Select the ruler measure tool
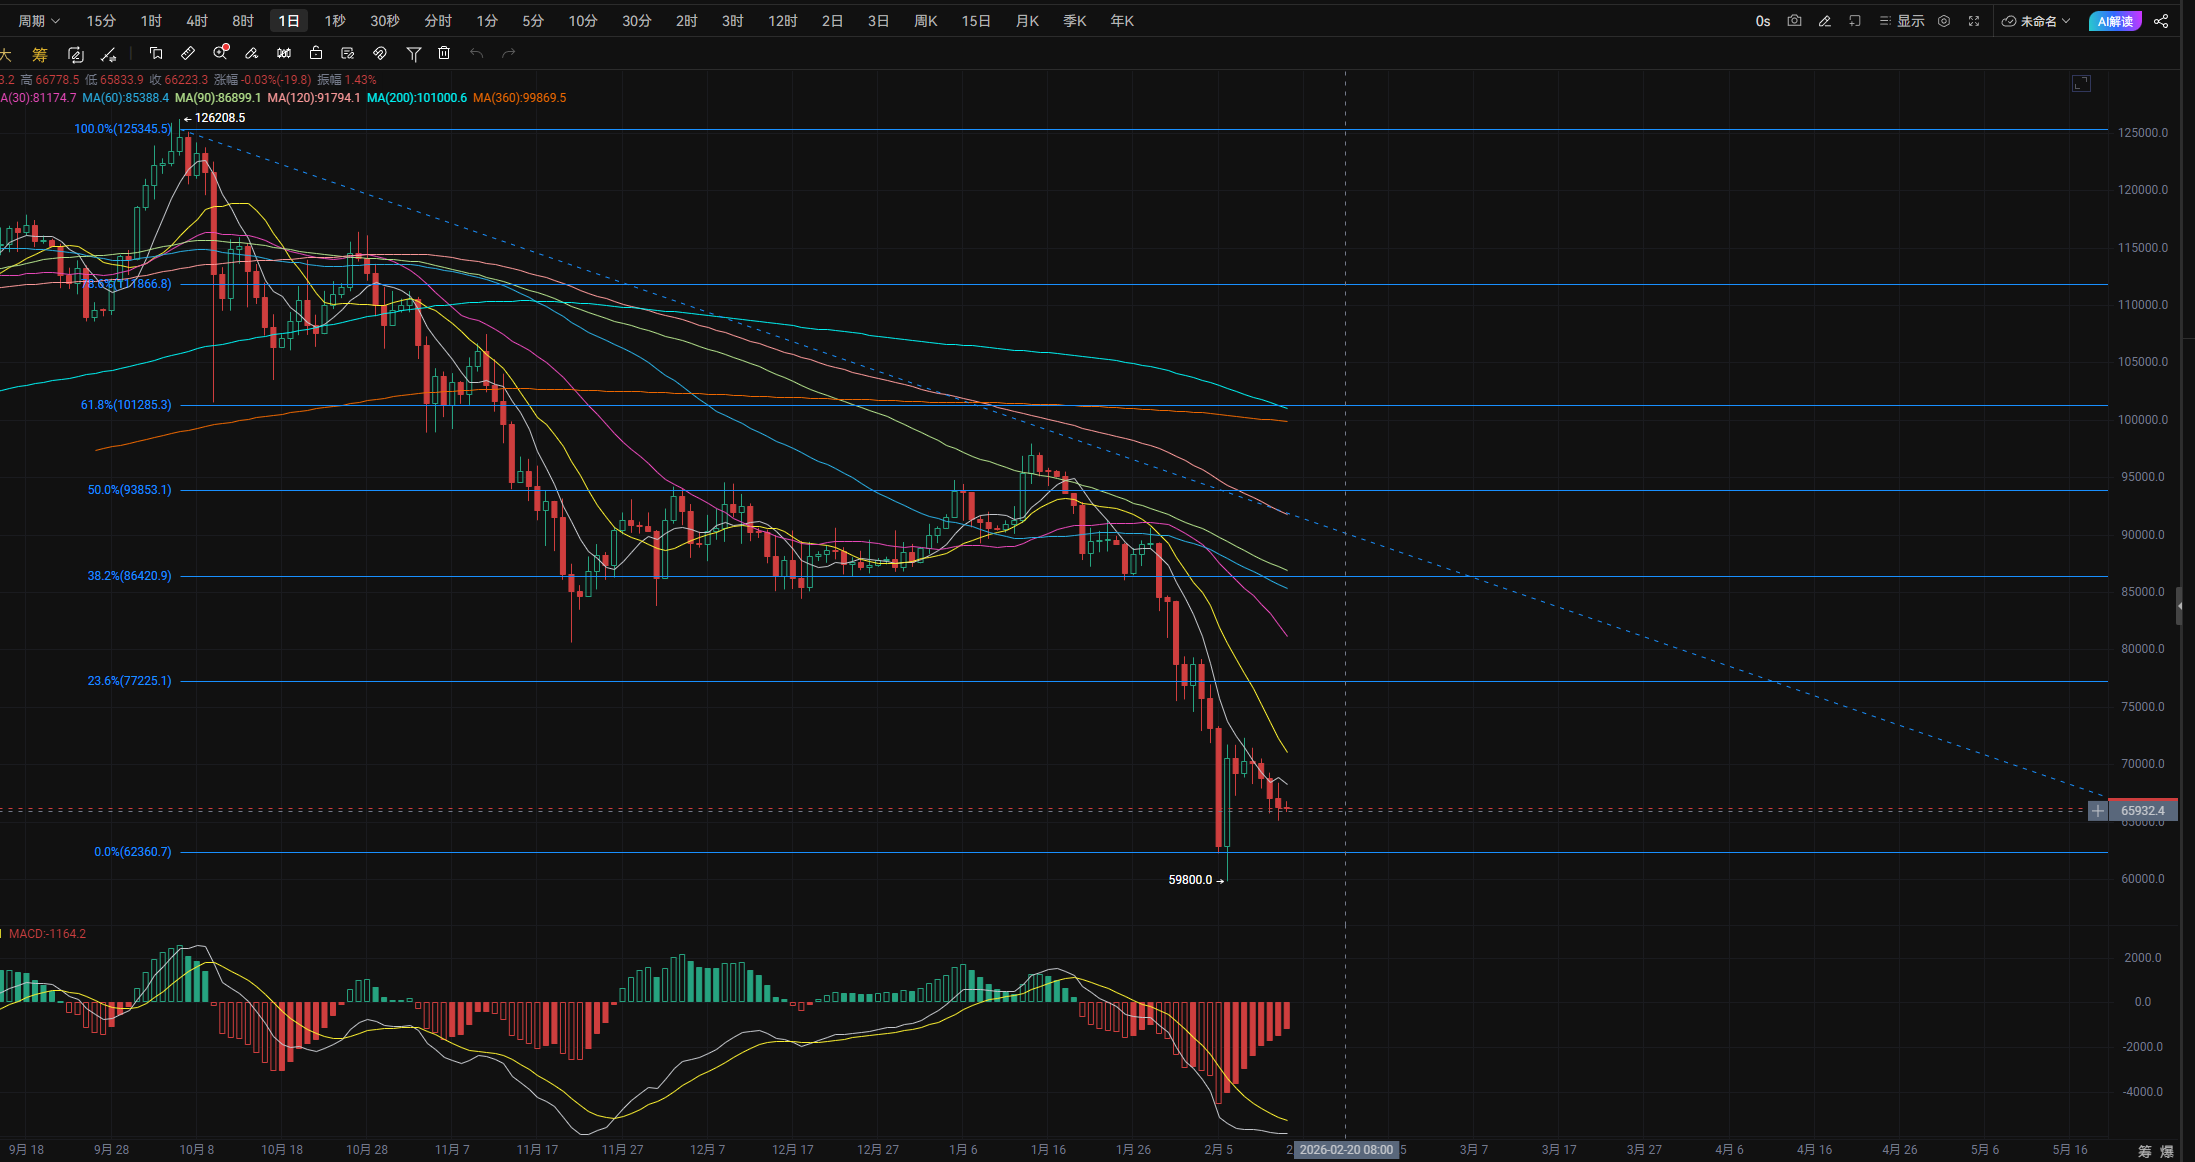Screen dimensions: 2195x1162 point(188,53)
